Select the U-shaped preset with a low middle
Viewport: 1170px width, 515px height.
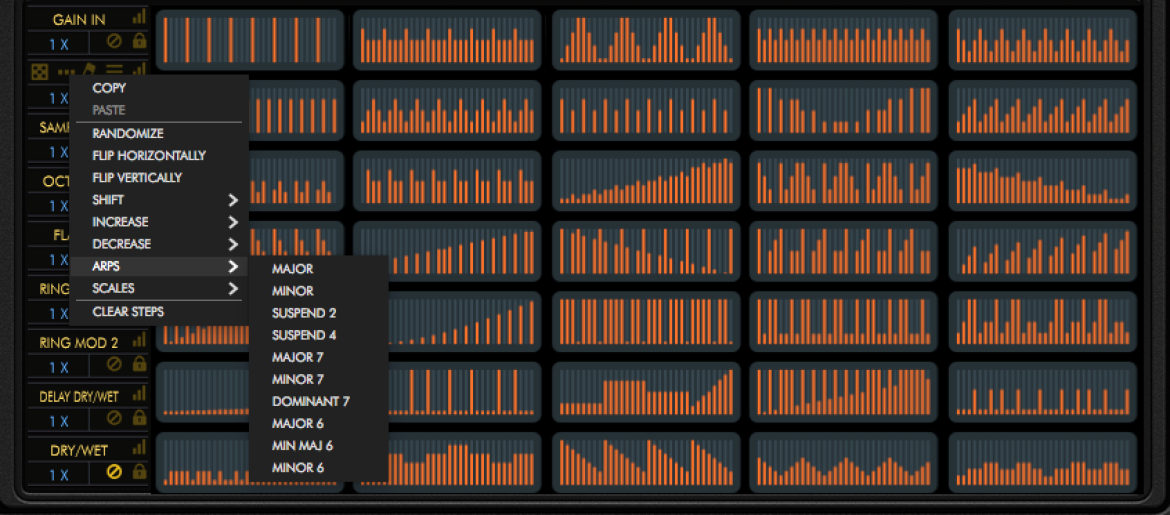pyautogui.click(x=844, y=110)
